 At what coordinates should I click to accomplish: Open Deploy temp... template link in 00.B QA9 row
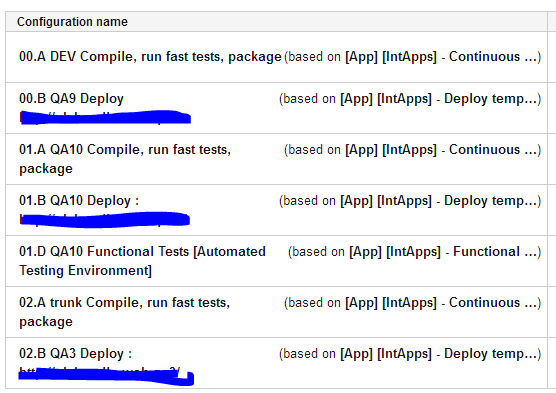438,99
